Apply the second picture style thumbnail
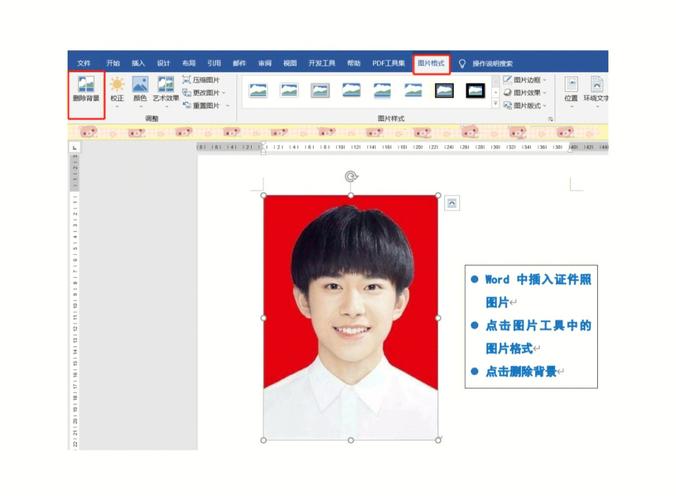 click(x=289, y=91)
